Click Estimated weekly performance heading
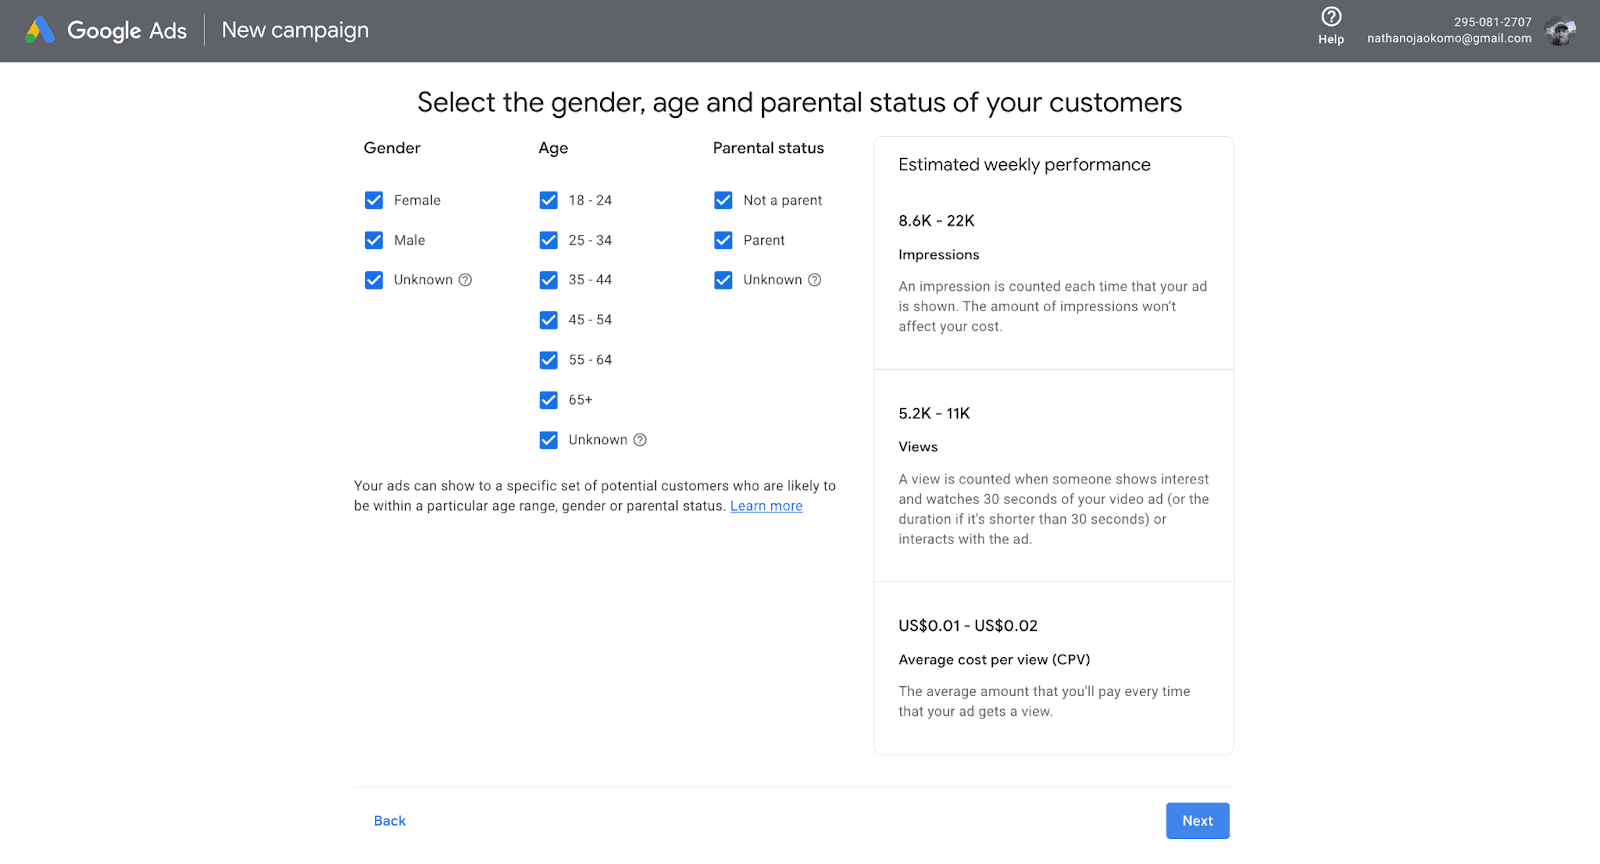This screenshot has height=864, width=1600. point(1024,165)
